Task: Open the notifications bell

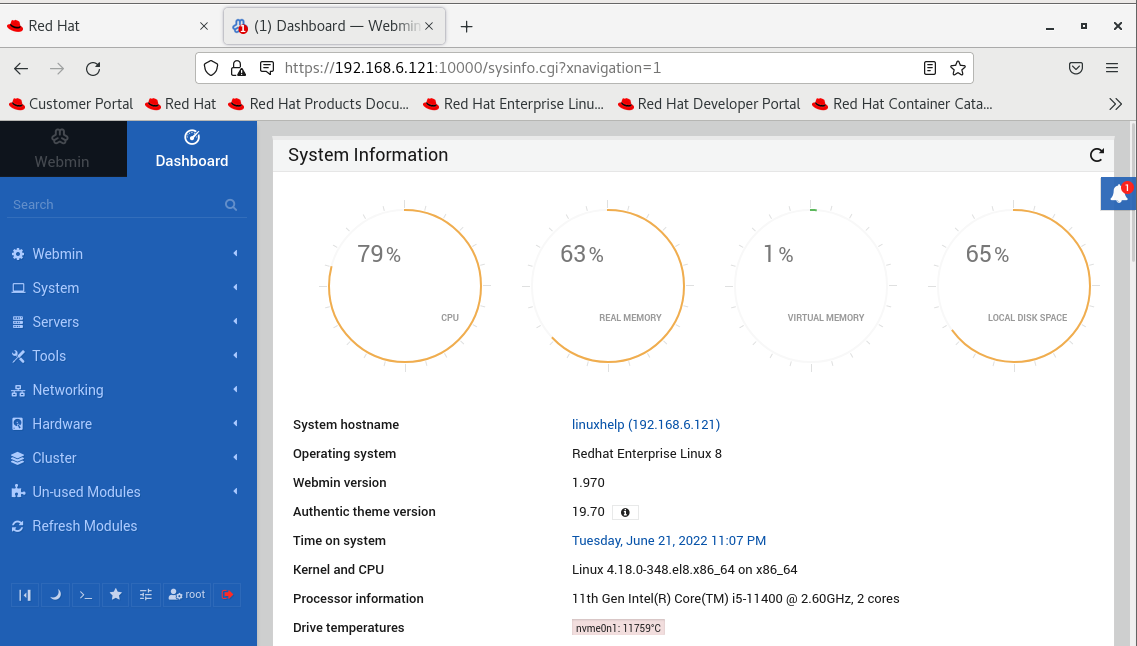Action: [x=1118, y=193]
